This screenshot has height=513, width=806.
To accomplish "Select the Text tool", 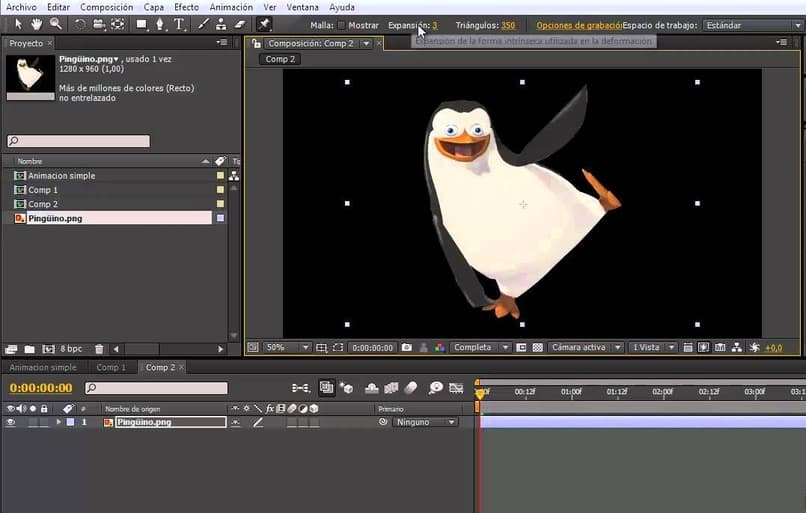I will click(179, 24).
